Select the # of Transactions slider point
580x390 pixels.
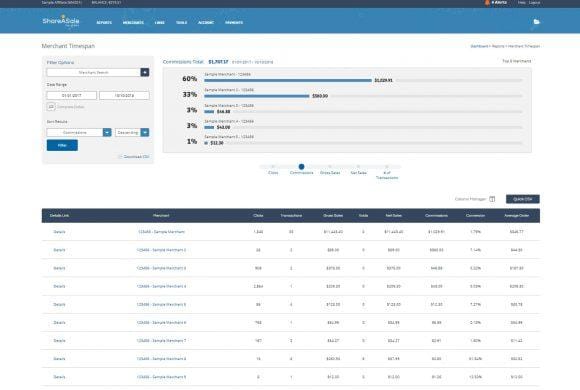(387, 167)
